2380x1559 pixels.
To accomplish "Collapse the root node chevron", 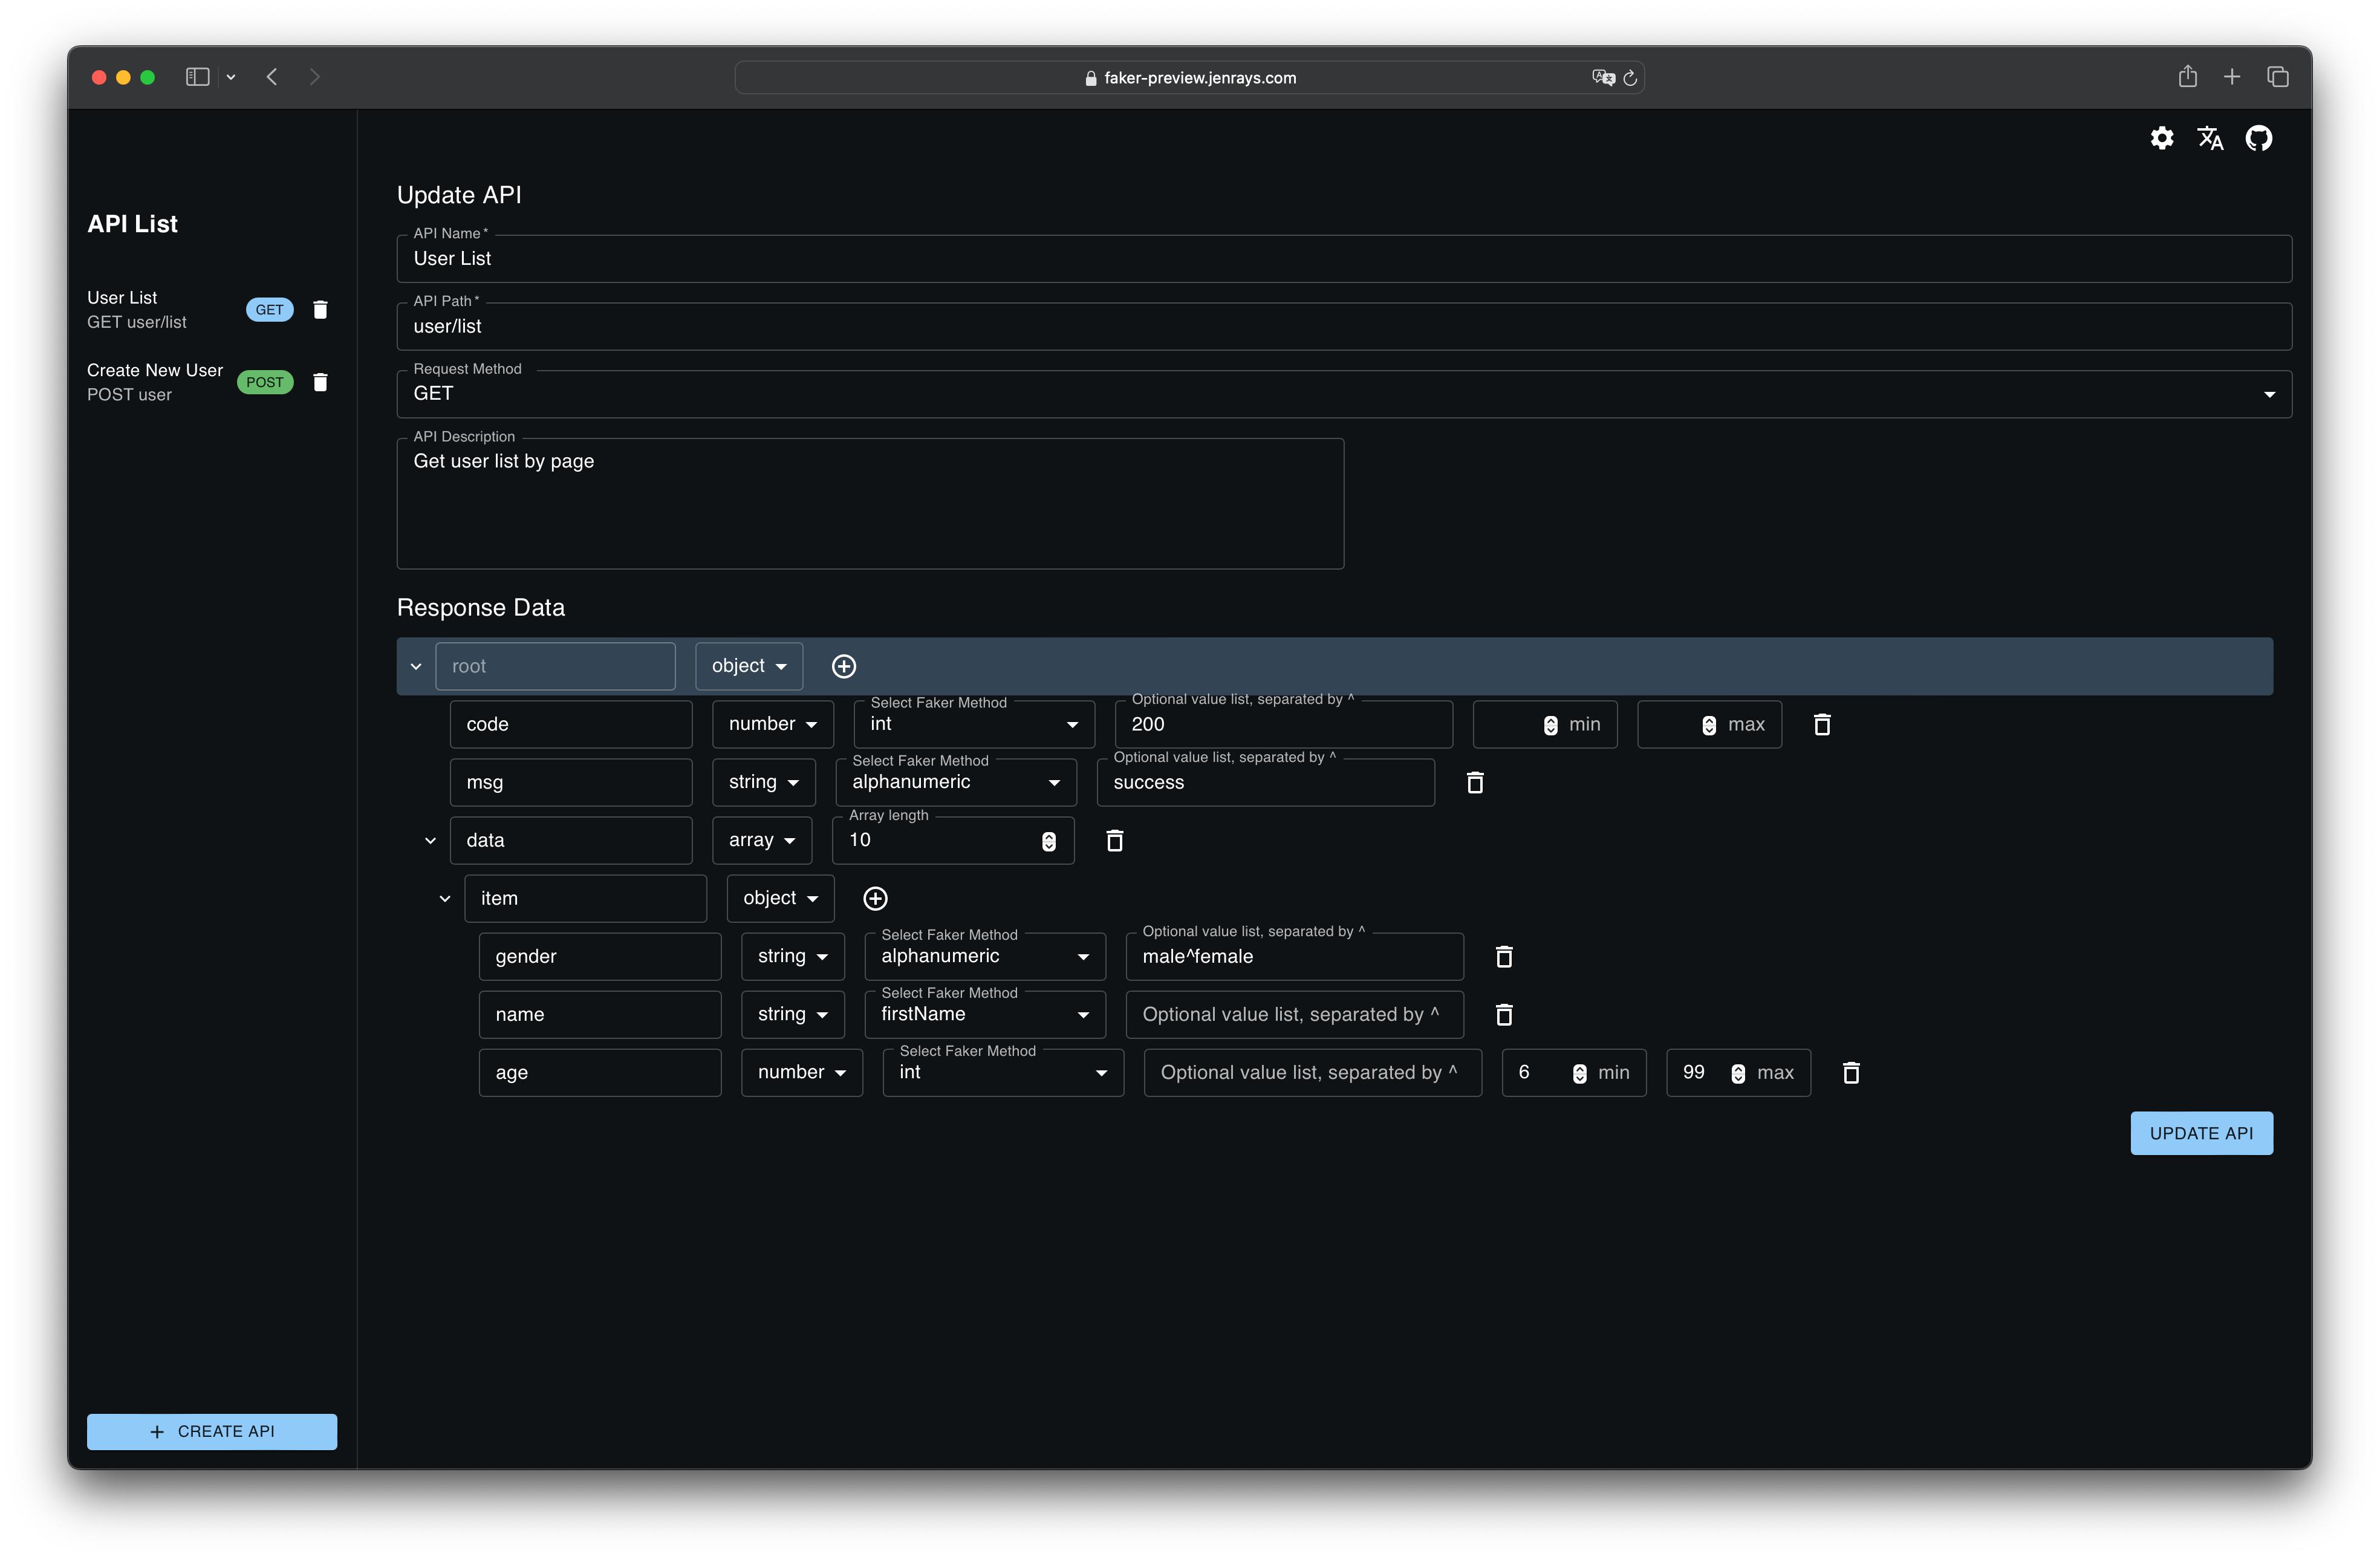I will click(416, 666).
